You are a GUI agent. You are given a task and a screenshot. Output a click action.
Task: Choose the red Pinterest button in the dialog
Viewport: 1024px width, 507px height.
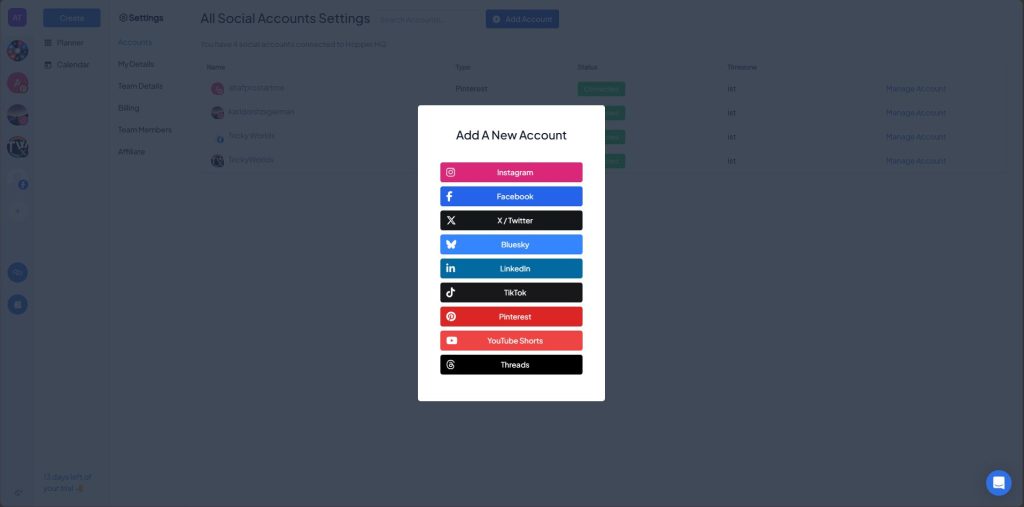(511, 317)
